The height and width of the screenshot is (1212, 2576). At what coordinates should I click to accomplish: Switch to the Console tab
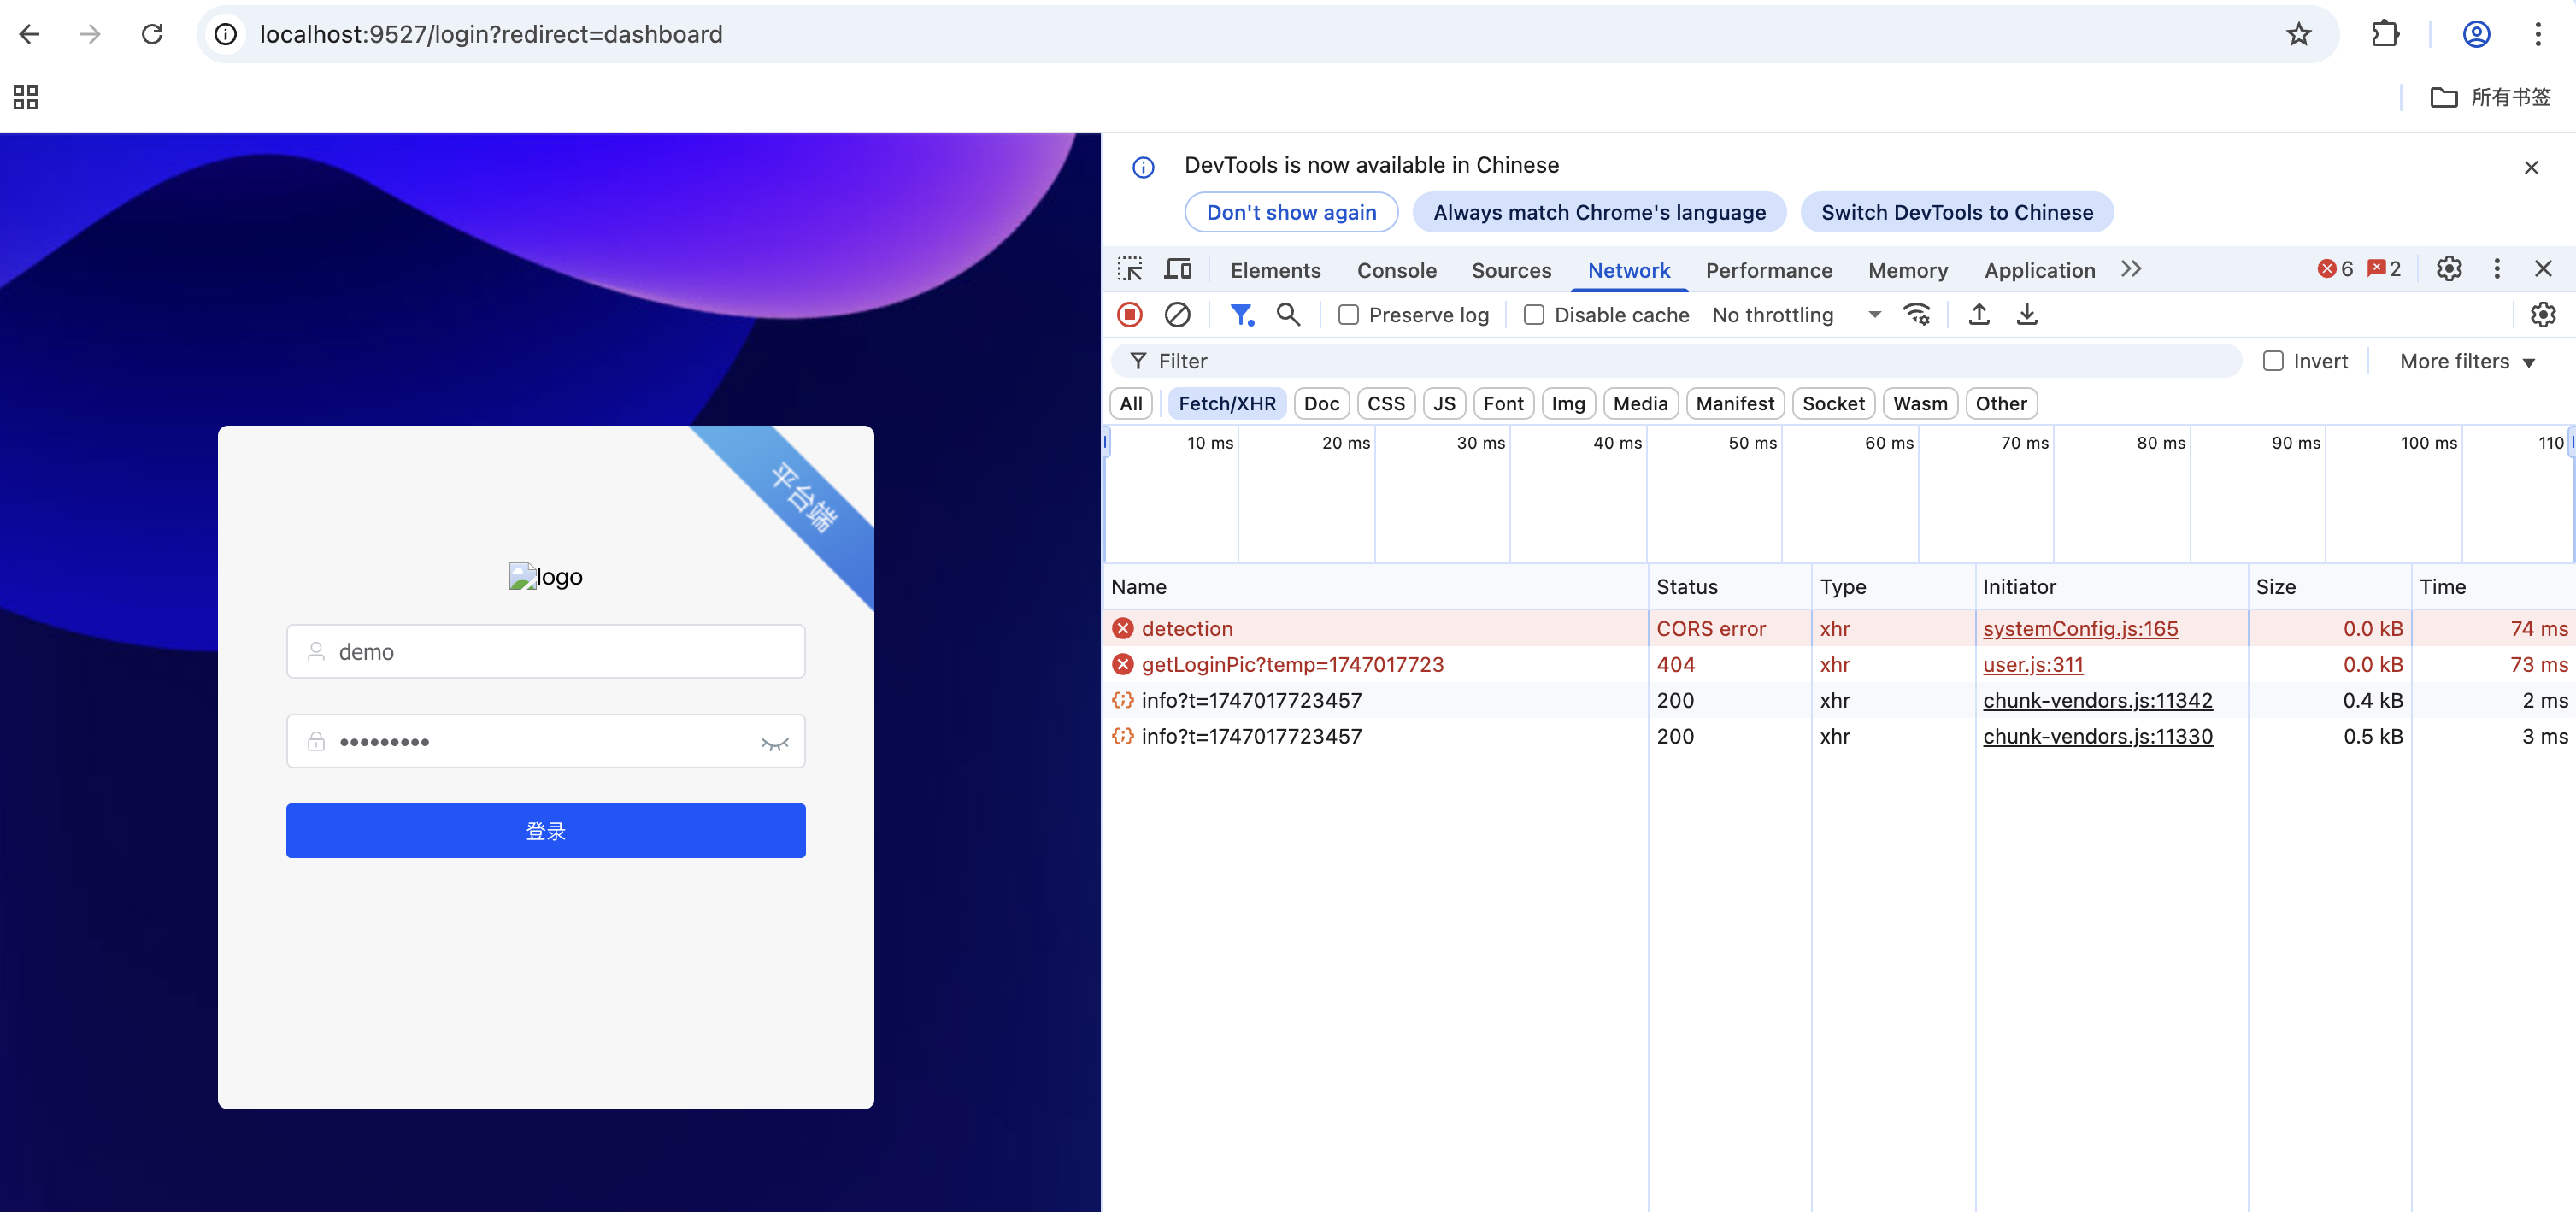(1396, 270)
